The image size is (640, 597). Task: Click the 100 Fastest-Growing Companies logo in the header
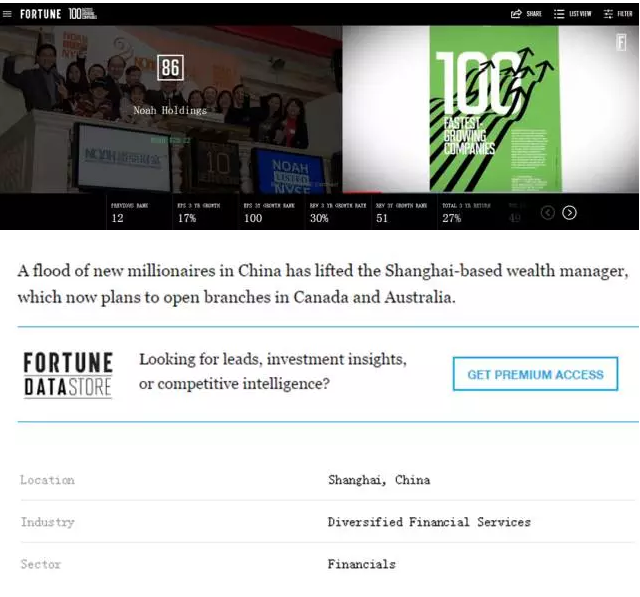click(x=82, y=14)
